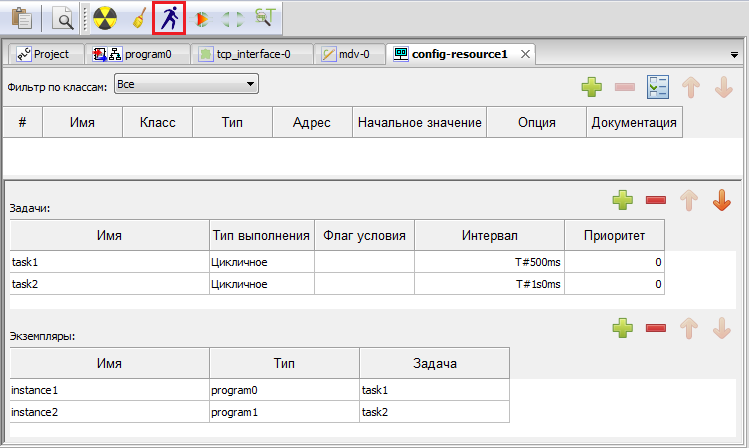The image size is (749, 448).
Task: Delete instance with red minus in Экземпляры
Action: coord(656,327)
